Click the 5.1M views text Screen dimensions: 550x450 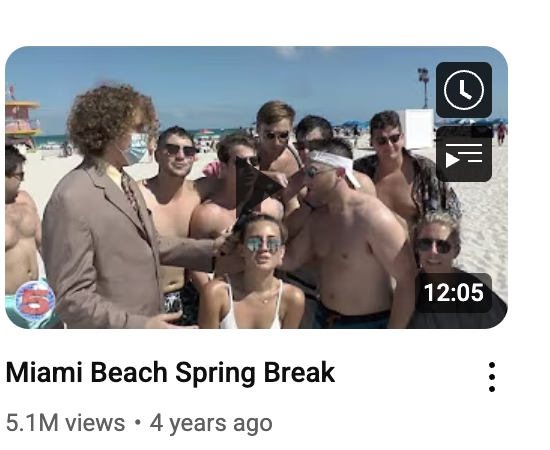(65, 423)
